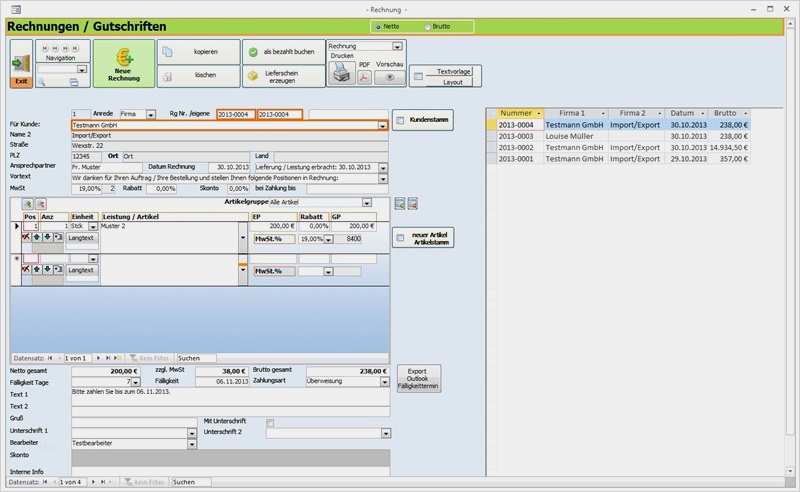
Task: Export invoice using the PDF icon
Action: [365, 77]
